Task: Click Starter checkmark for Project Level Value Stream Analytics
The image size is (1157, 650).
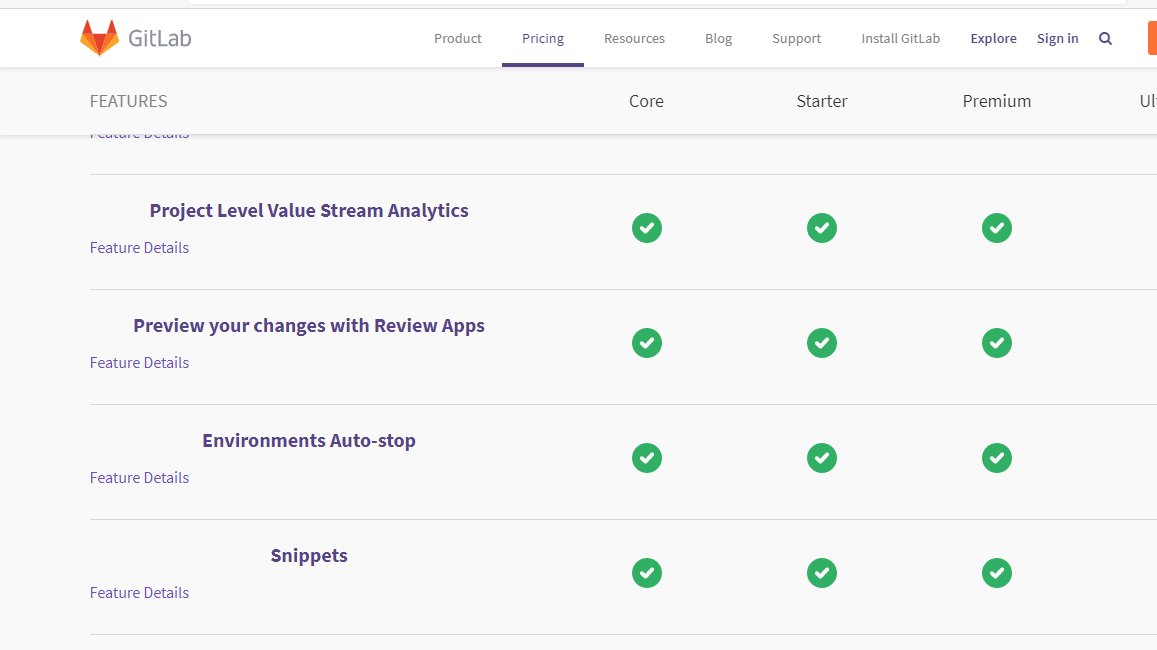Action: tap(821, 228)
